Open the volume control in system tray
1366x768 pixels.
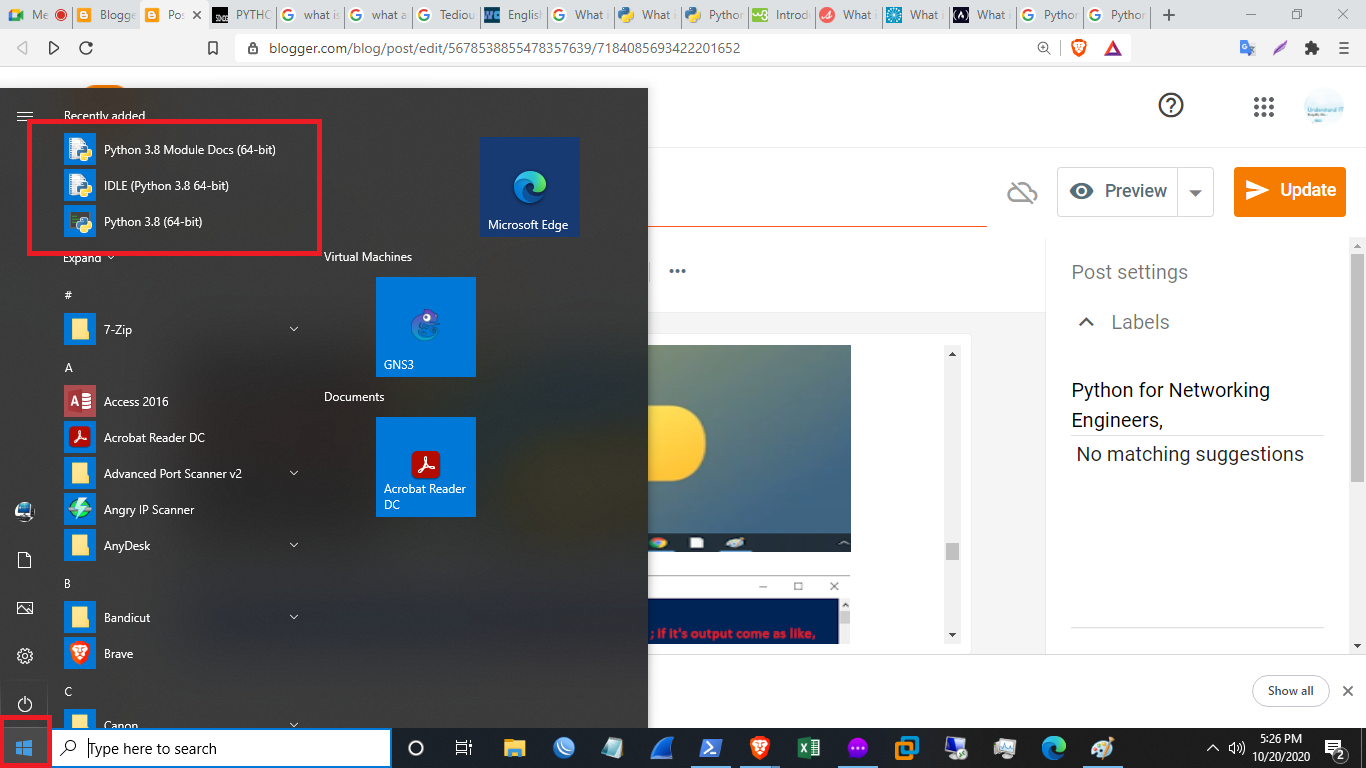[1236, 748]
